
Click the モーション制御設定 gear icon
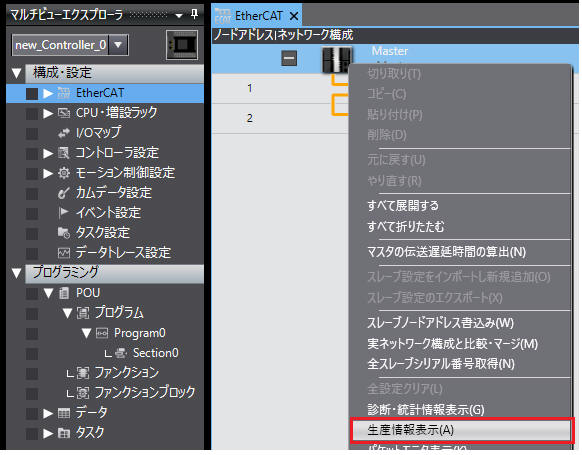64,173
